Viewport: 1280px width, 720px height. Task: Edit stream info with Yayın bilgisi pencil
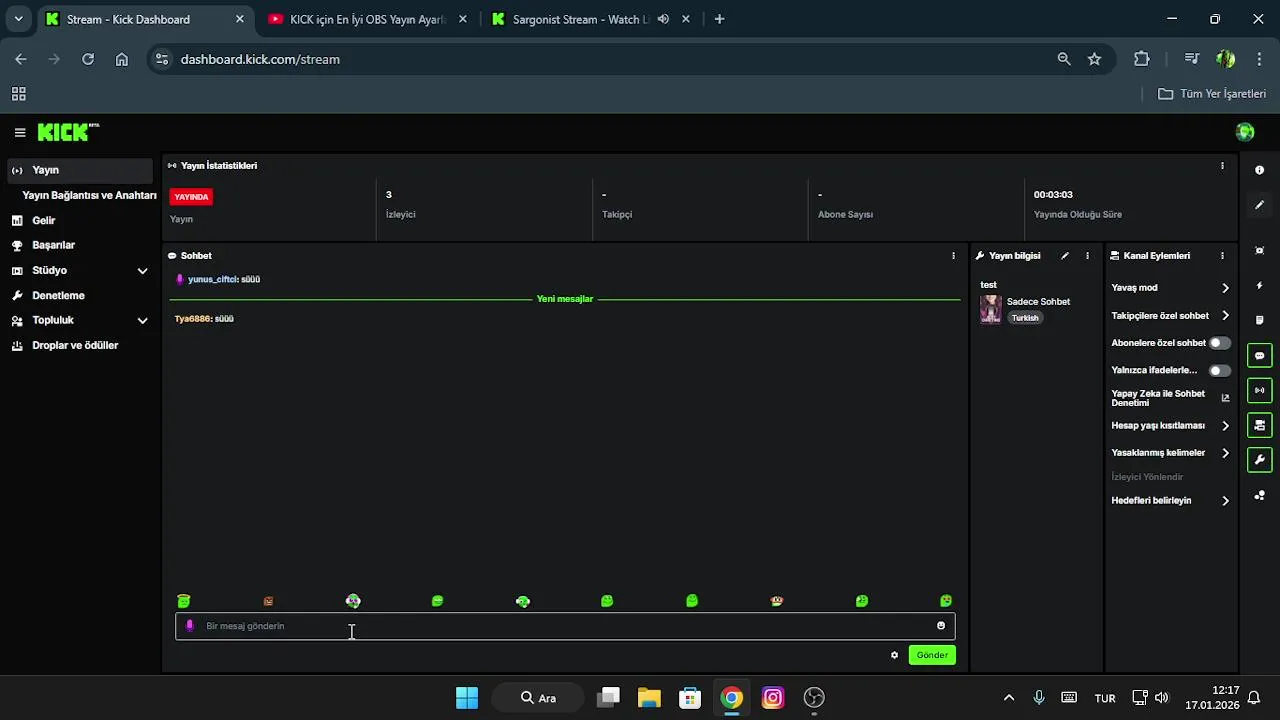(x=1065, y=256)
